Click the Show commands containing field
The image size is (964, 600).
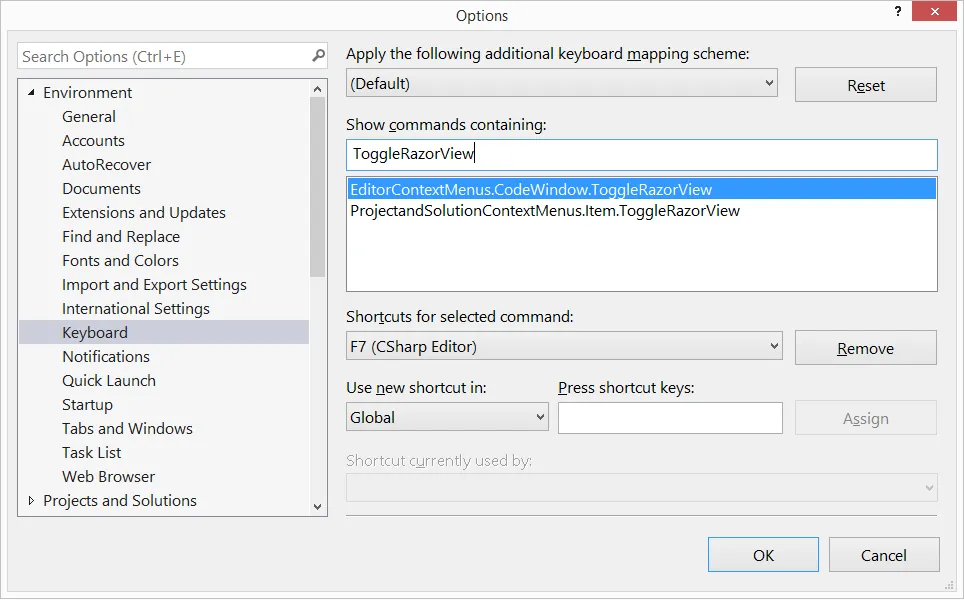(641, 154)
